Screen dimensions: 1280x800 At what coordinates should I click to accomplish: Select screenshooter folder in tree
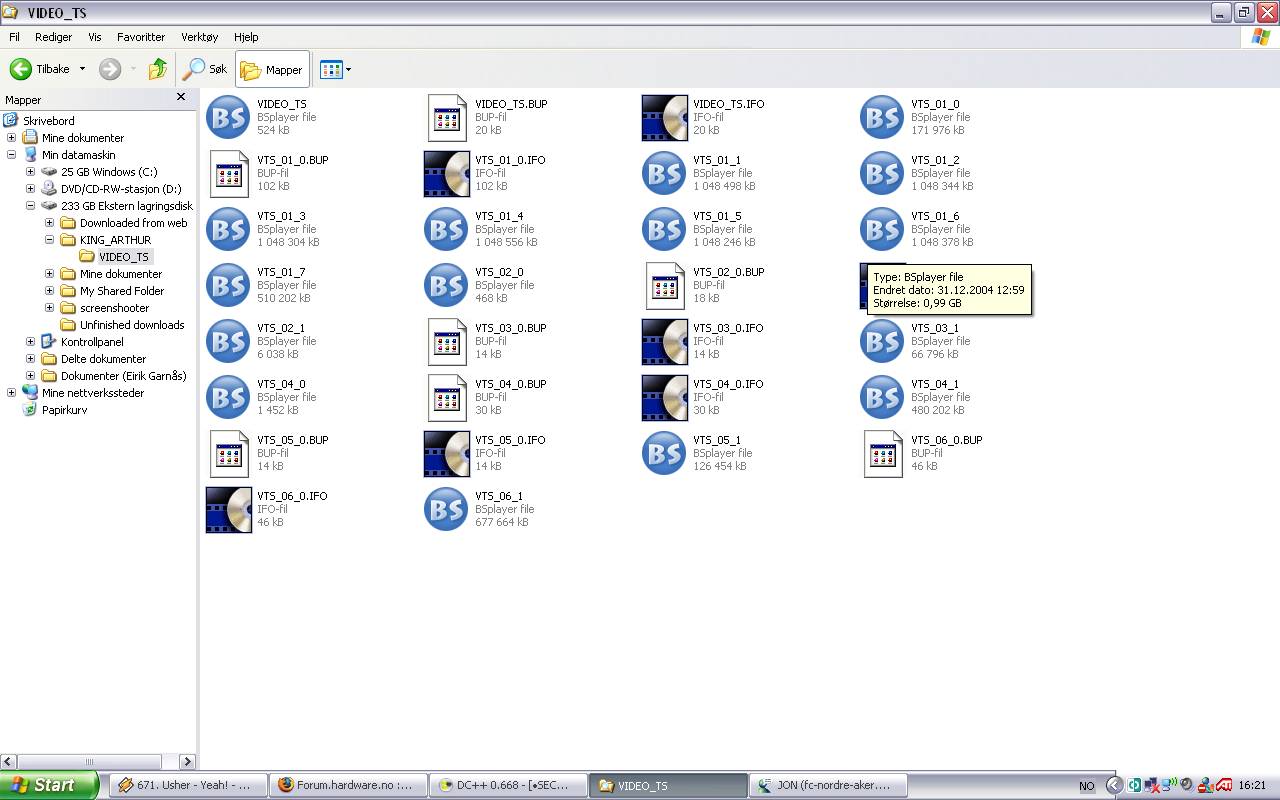pos(115,308)
